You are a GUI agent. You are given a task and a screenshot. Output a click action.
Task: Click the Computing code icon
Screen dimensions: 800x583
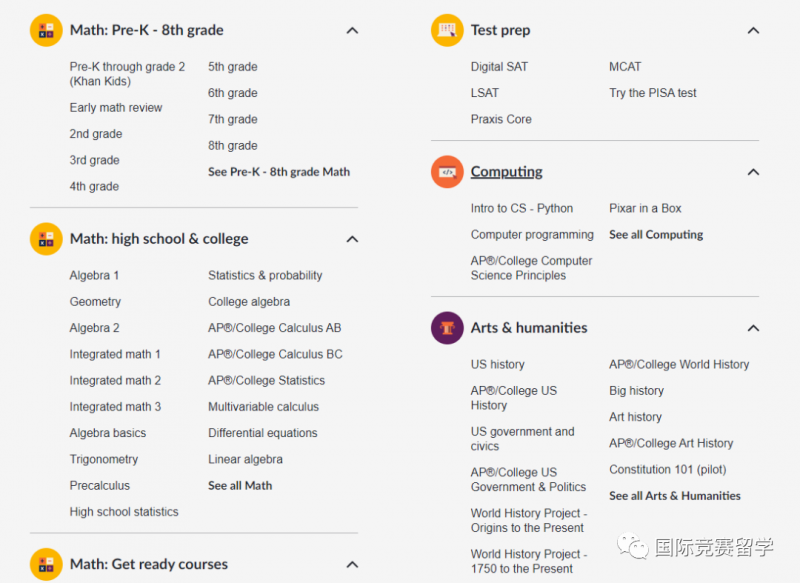(x=447, y=172)
